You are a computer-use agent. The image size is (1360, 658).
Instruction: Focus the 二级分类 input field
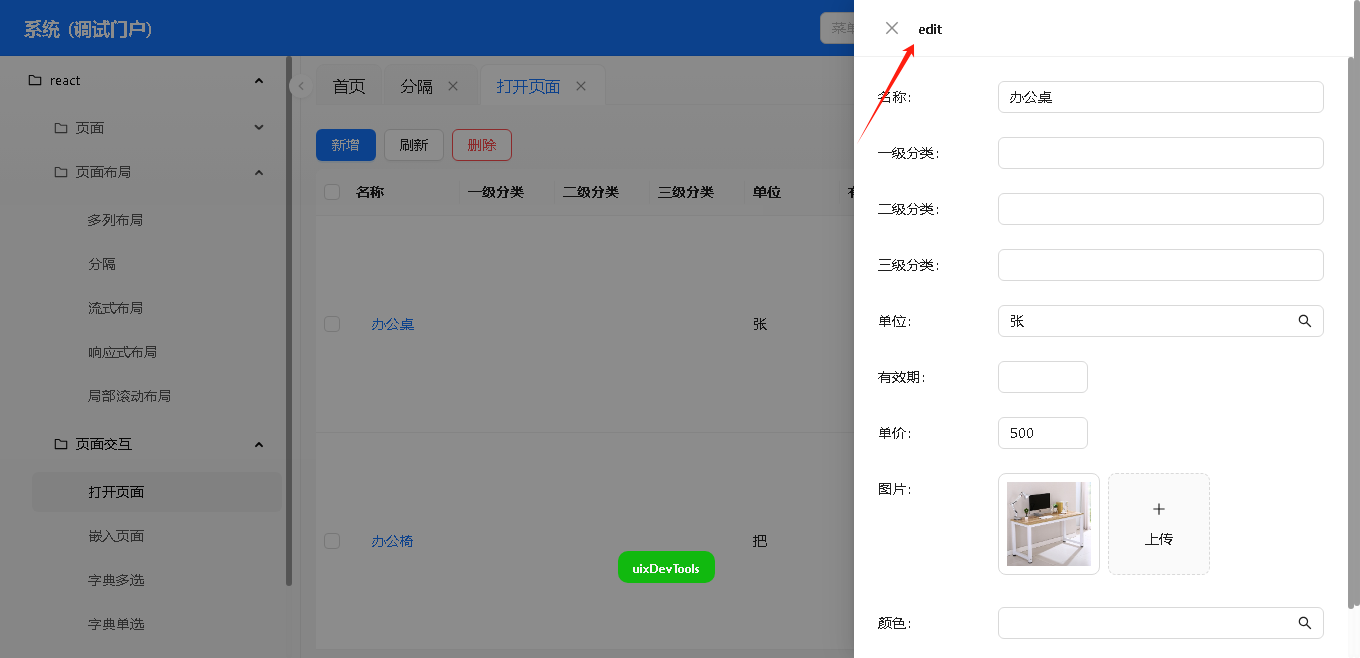1161,209
